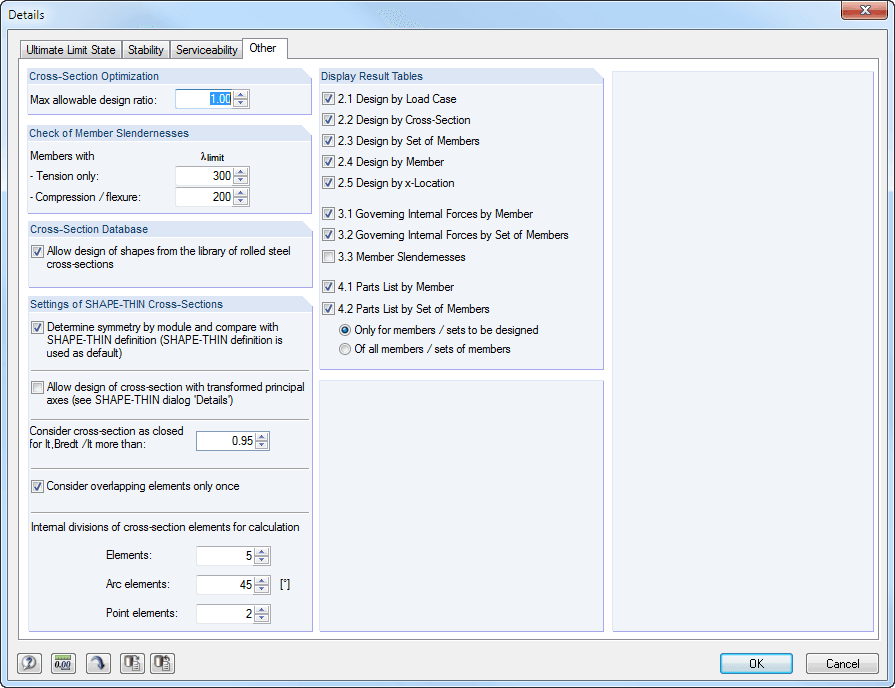The height and width of the screenshot is (688, 895).
Task: Increase Tension only limit with up arrow
Action: [241, 172]
